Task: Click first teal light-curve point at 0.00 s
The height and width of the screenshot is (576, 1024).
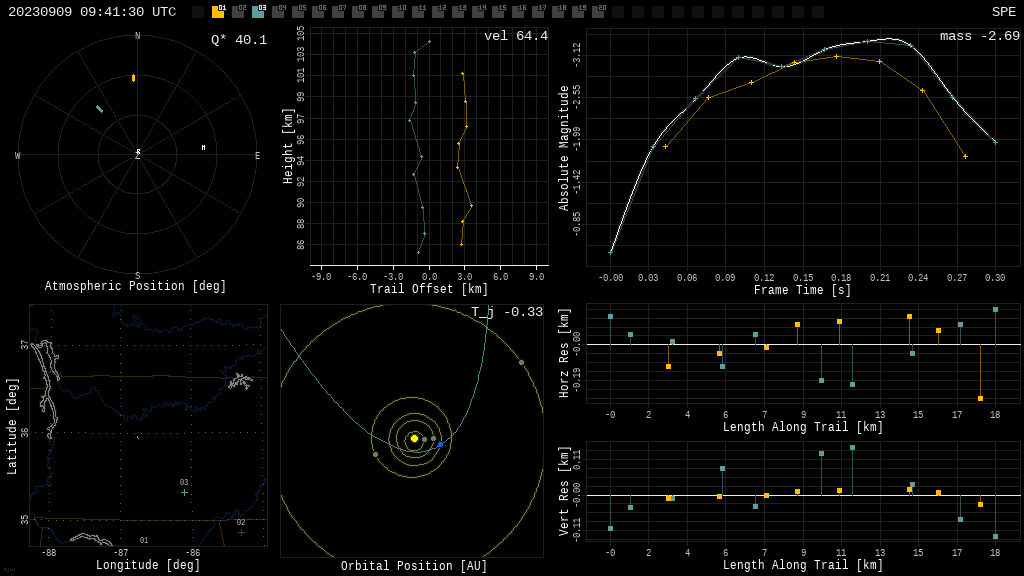Action: (611, 252)
